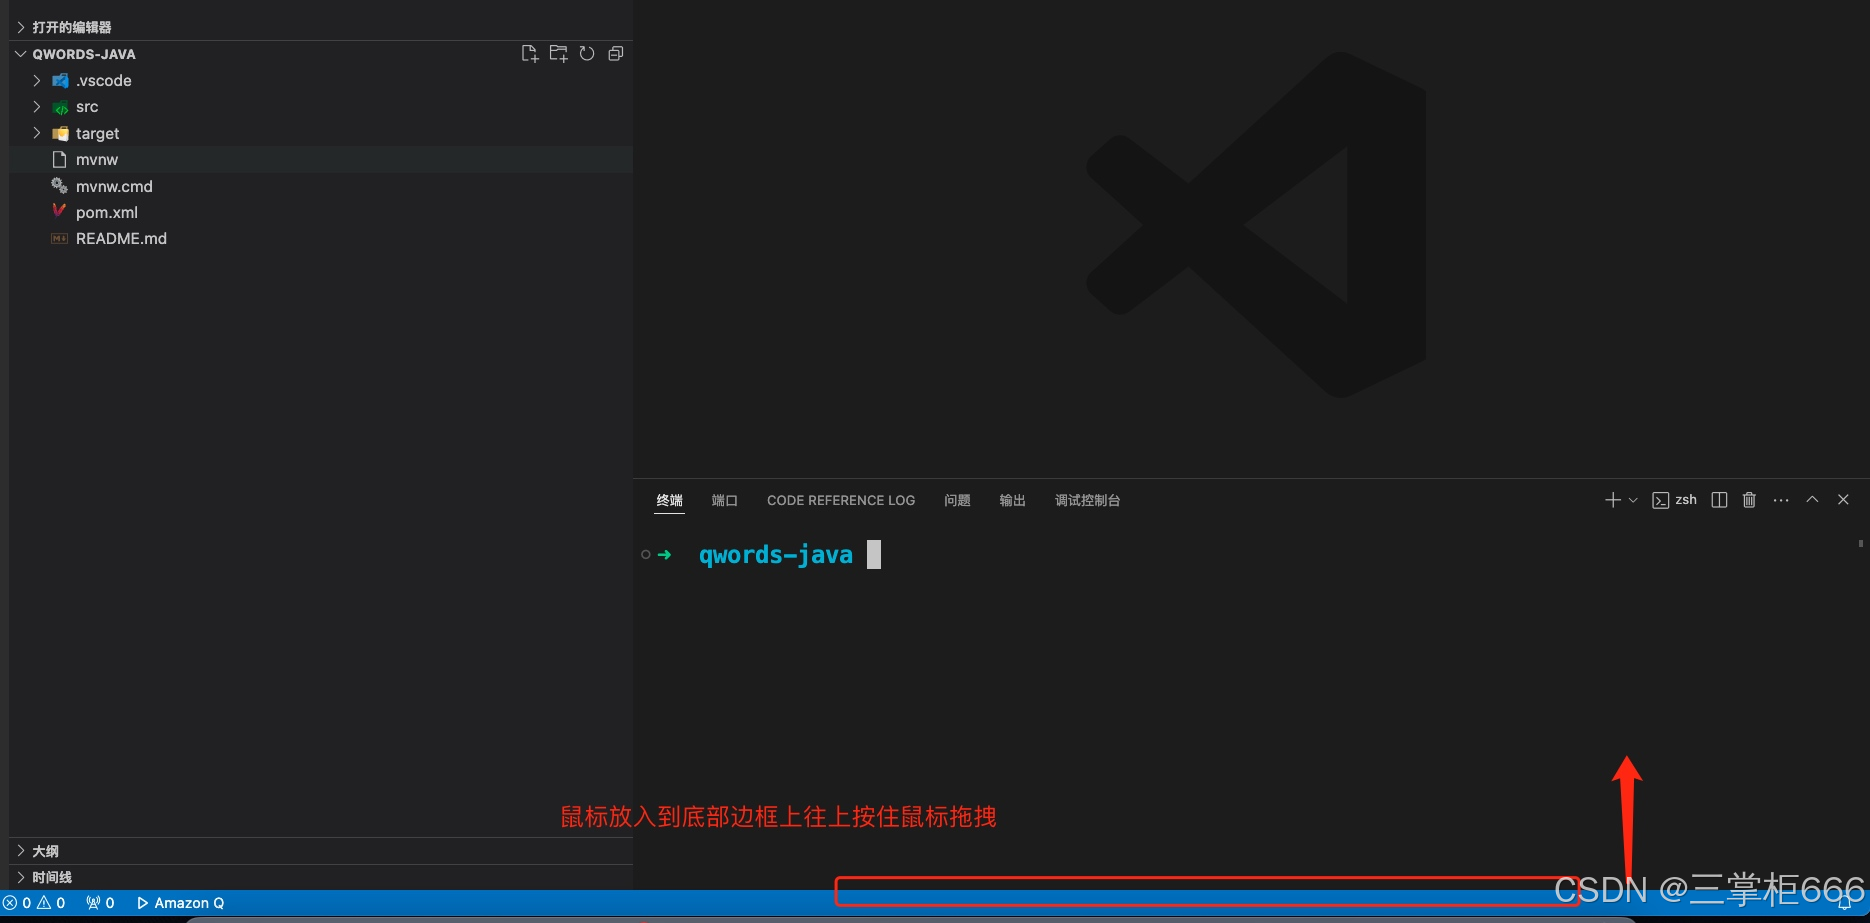Click the terminal scrollbar marker

[x=1860, y=544]
